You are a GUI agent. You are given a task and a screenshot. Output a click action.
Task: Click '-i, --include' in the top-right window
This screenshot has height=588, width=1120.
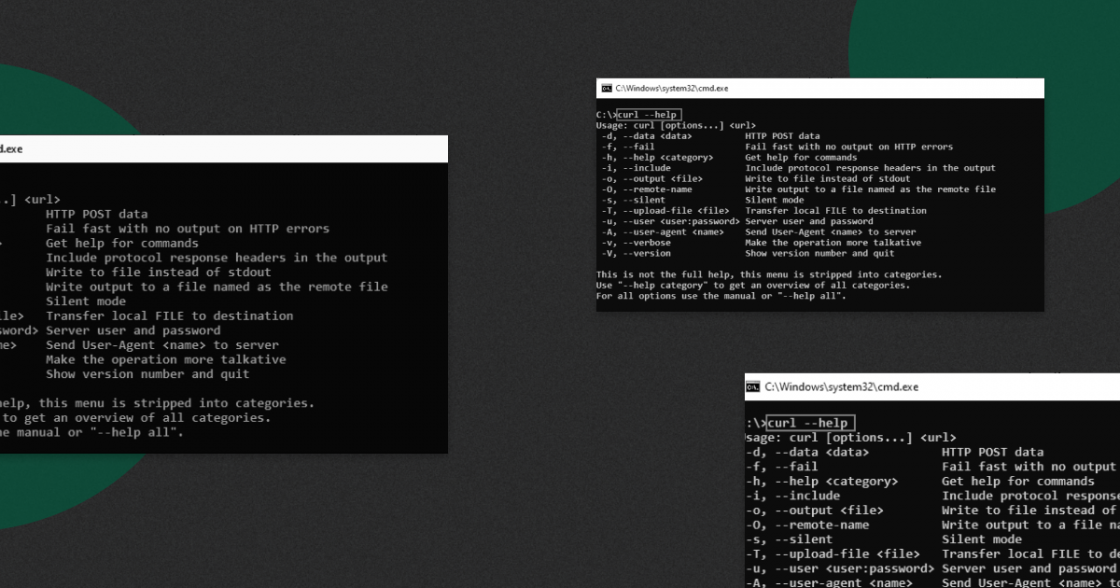pos(636,168)
